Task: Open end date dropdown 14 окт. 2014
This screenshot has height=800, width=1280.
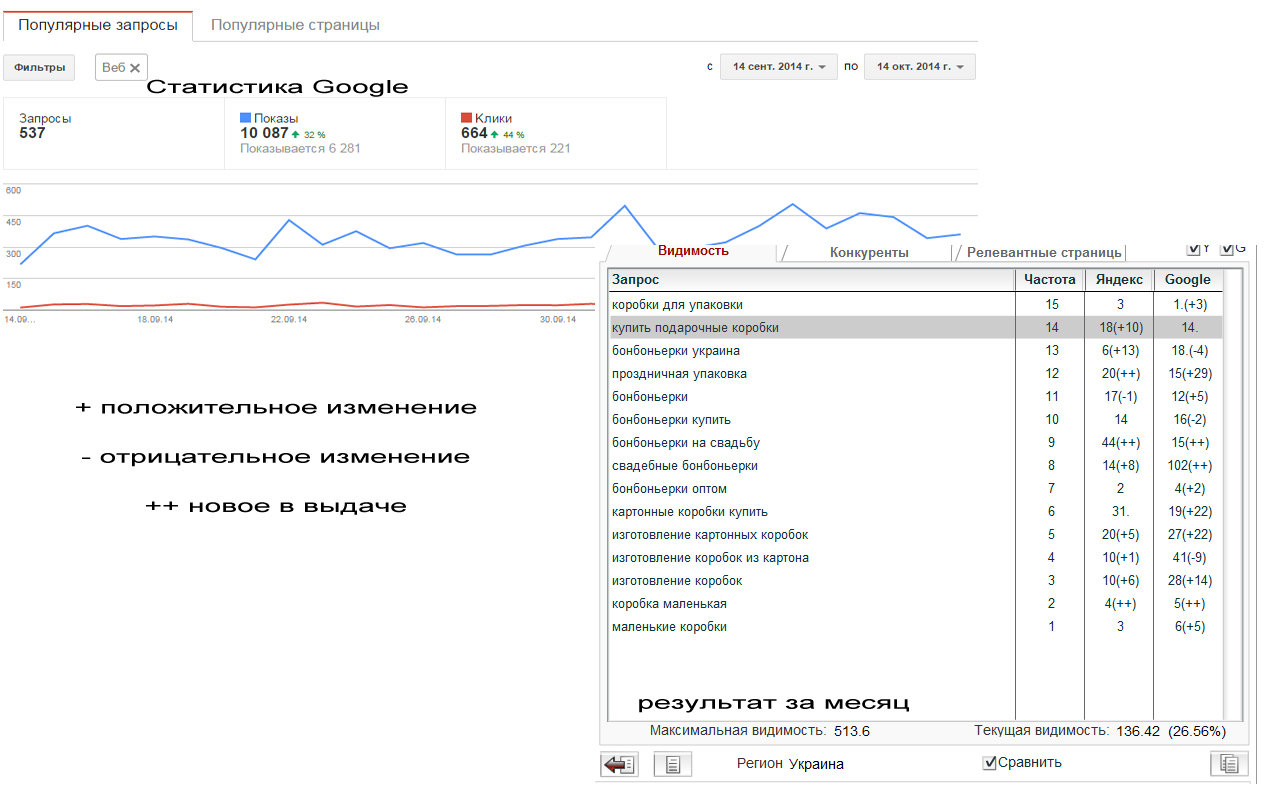Action: coord(920,67)
